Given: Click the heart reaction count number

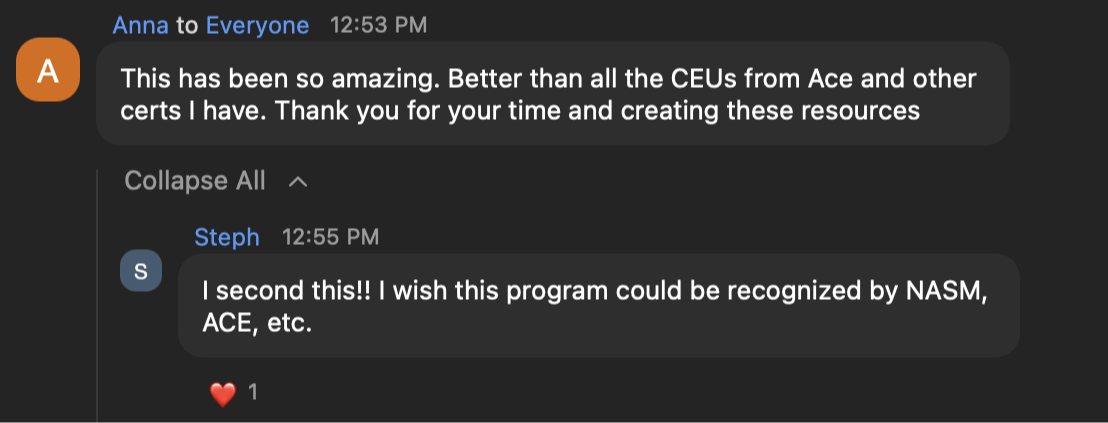Looking at the screenshot, I should (x=253, y=393).
